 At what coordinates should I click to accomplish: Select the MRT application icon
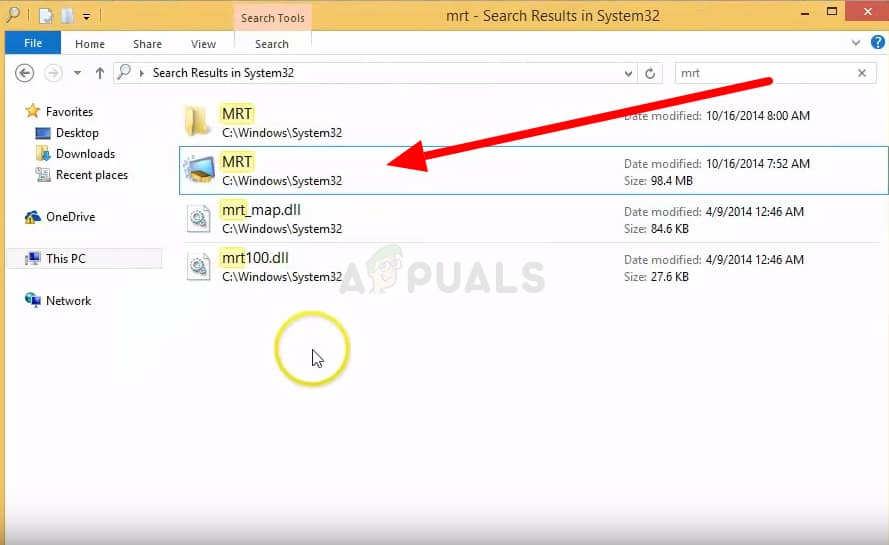coord(199,170)
